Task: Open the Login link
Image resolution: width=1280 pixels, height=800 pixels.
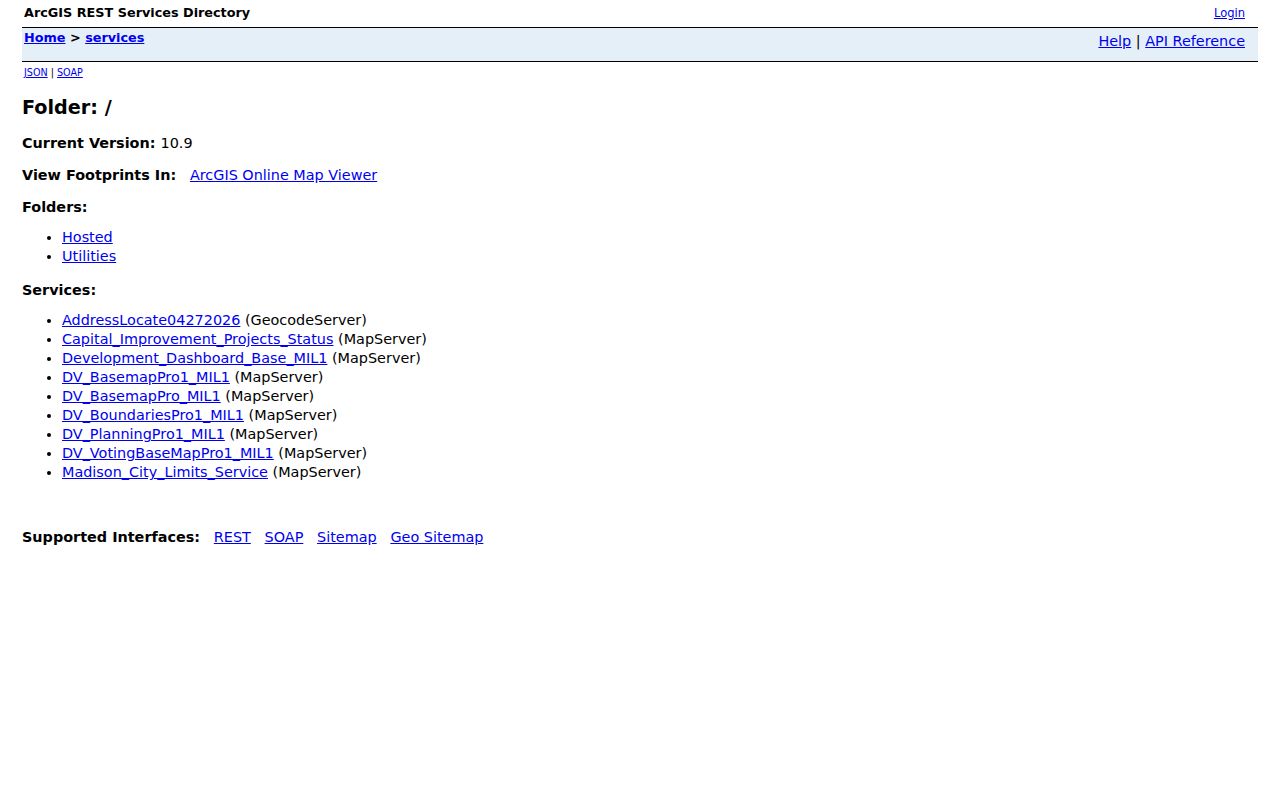Action: pos(1229,13)
